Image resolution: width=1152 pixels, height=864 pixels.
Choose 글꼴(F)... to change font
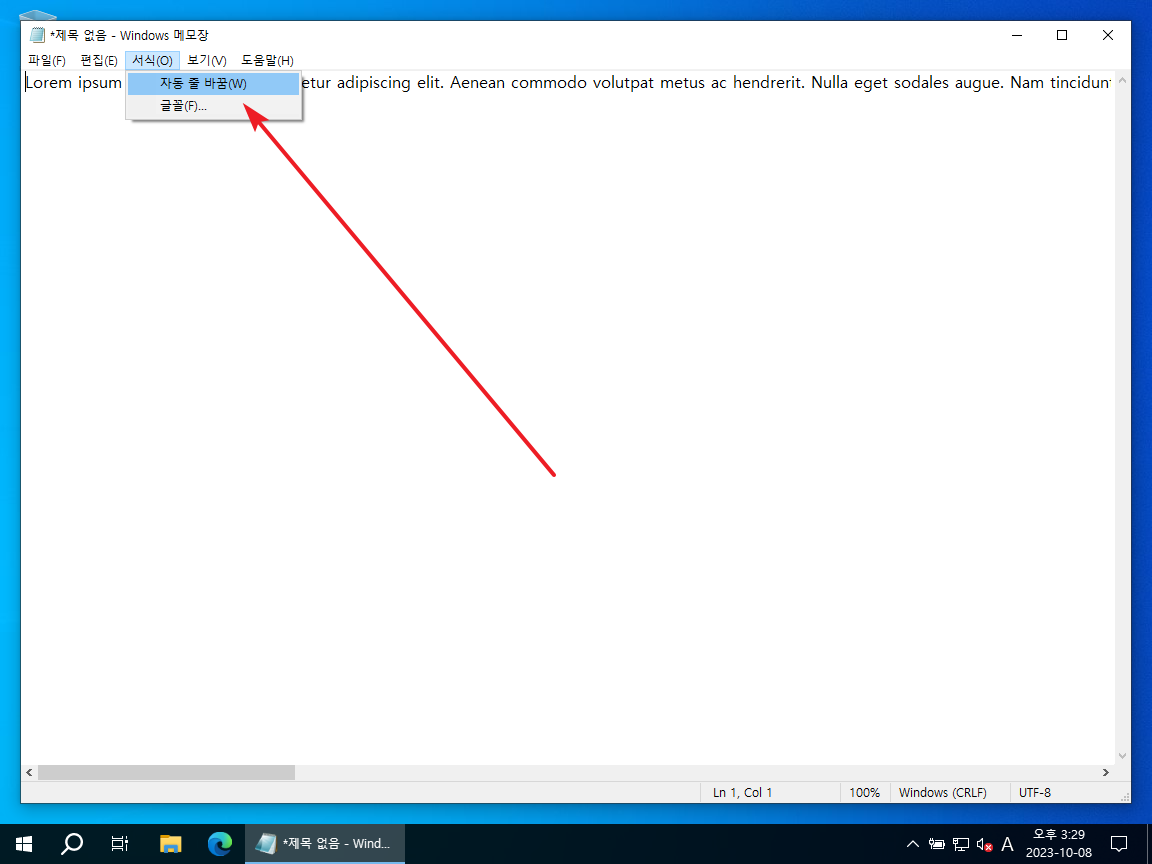tap(213, 106)
